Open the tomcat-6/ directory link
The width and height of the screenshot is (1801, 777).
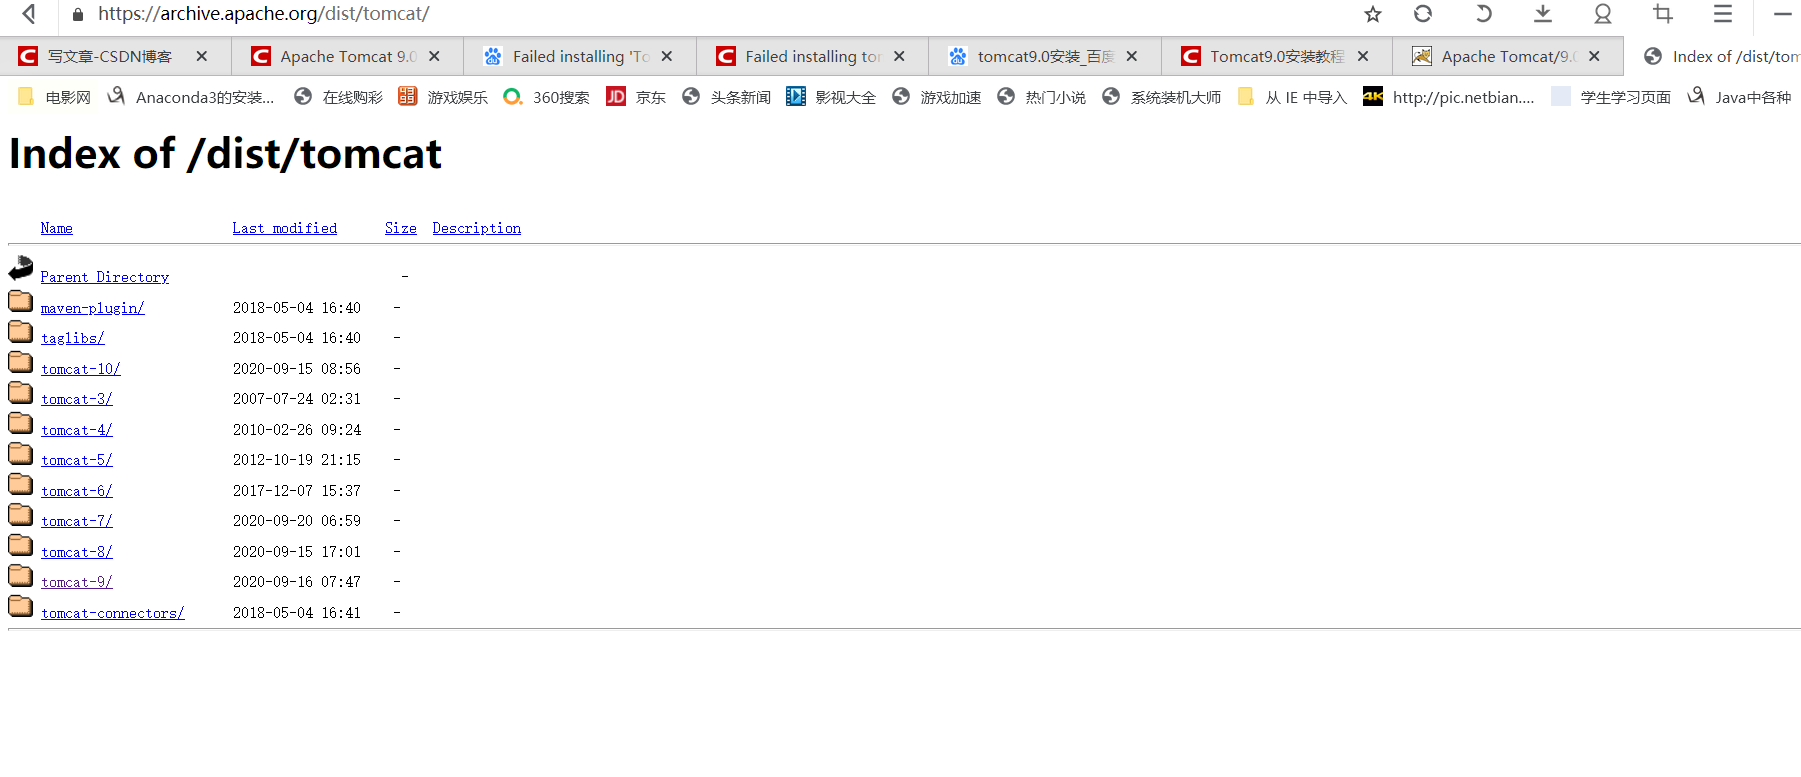[77, 491]
